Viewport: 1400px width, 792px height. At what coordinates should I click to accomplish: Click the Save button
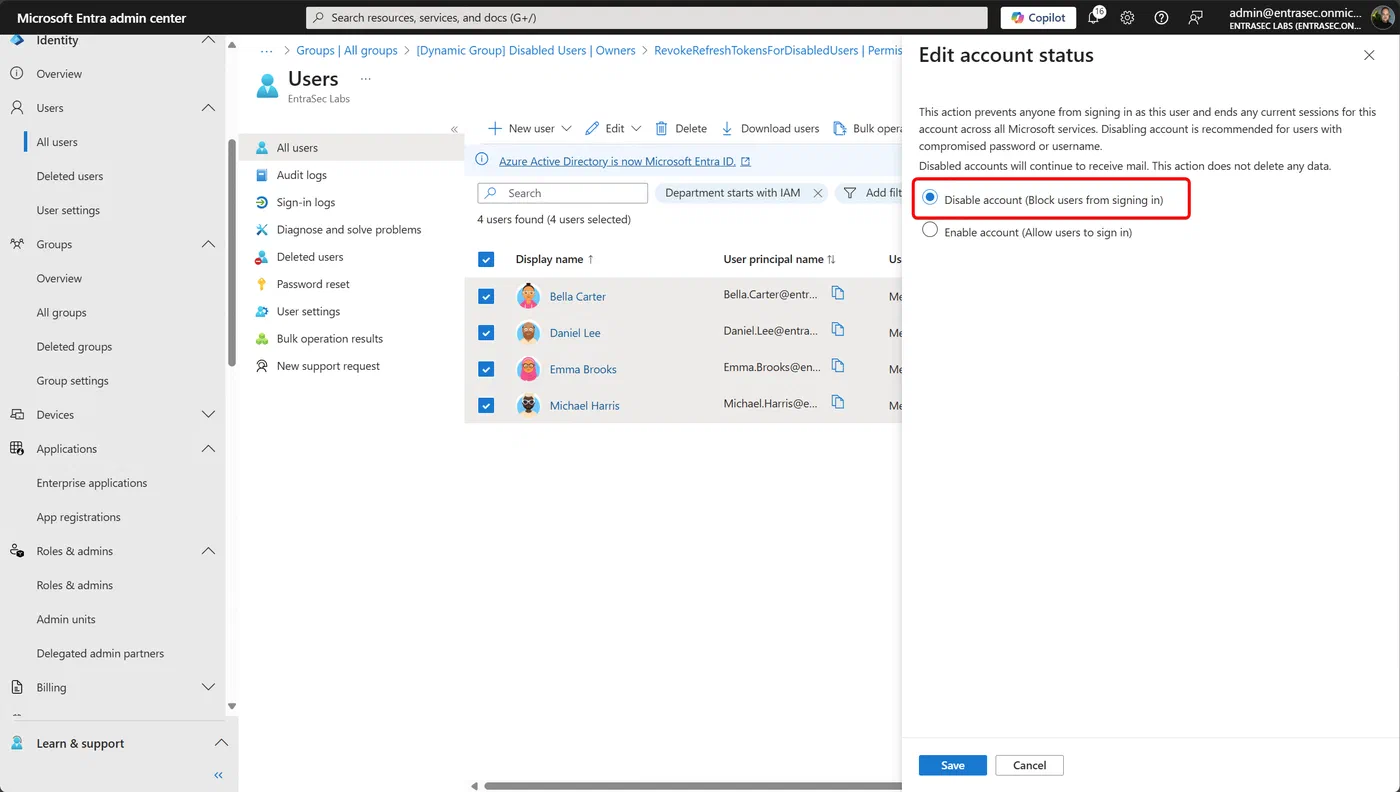pos(953,765)
